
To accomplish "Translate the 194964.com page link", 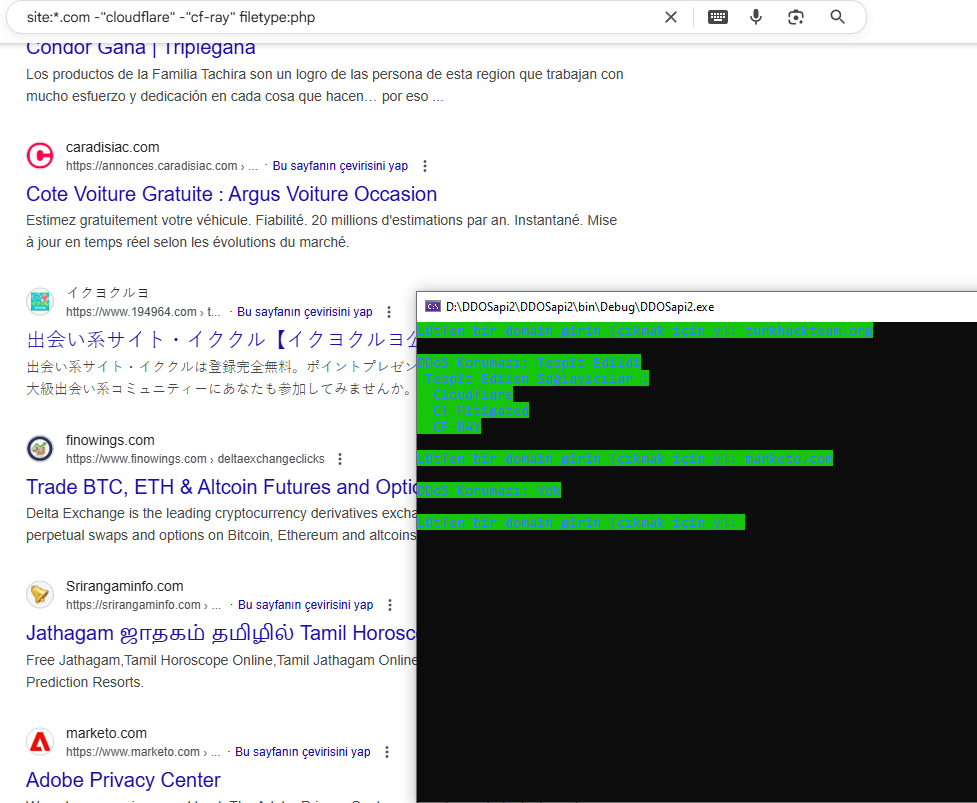I will pos(305,311).
